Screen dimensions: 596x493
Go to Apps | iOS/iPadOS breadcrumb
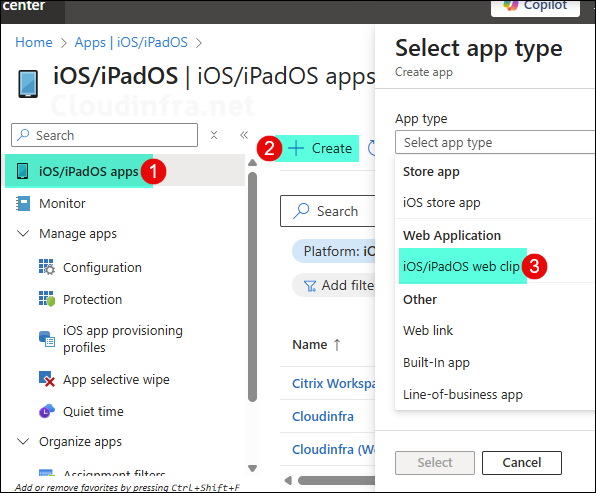point(131,42)
